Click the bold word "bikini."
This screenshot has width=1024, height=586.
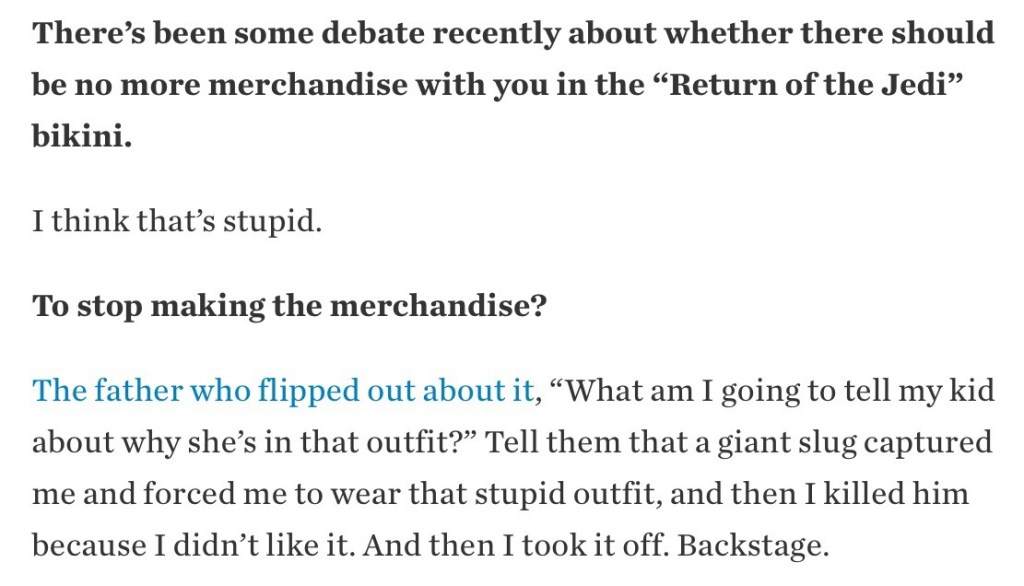[x=82, y=137]
